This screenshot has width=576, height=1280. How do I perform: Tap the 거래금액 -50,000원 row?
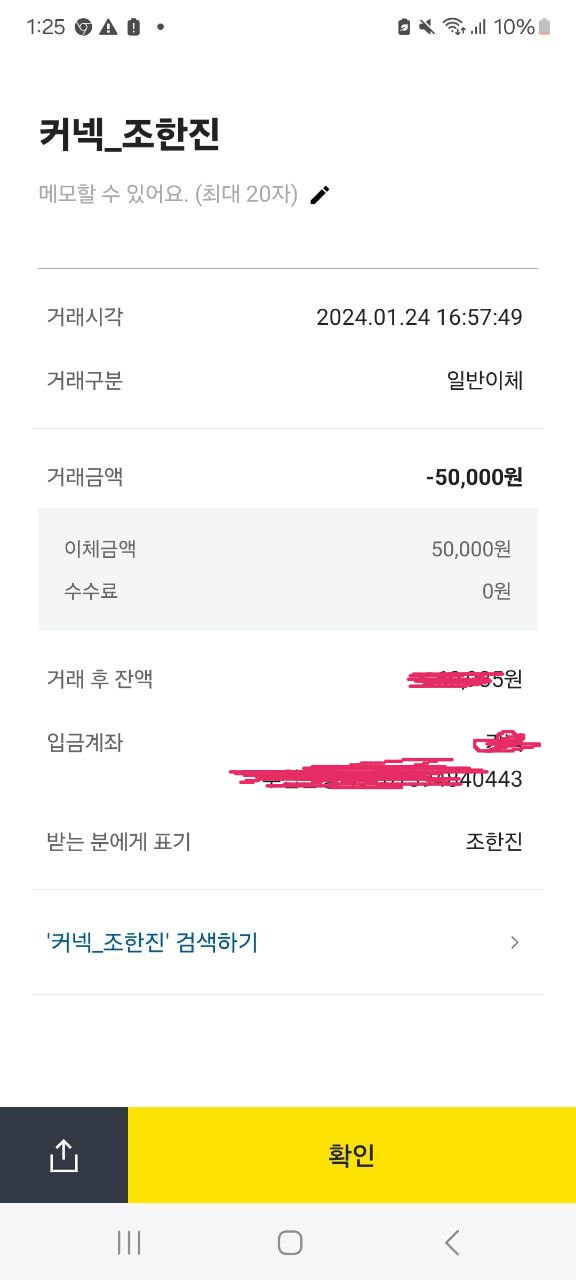click(288, 477)
